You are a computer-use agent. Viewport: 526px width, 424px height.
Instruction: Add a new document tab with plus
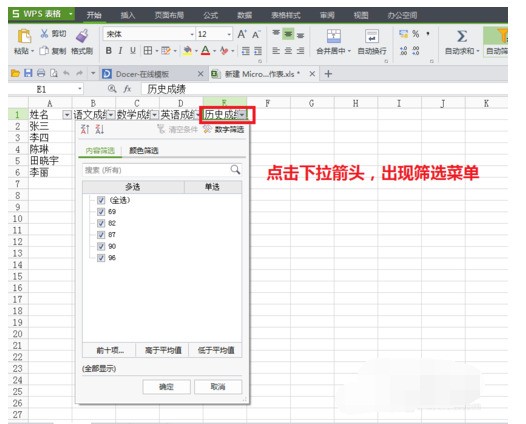328,73
